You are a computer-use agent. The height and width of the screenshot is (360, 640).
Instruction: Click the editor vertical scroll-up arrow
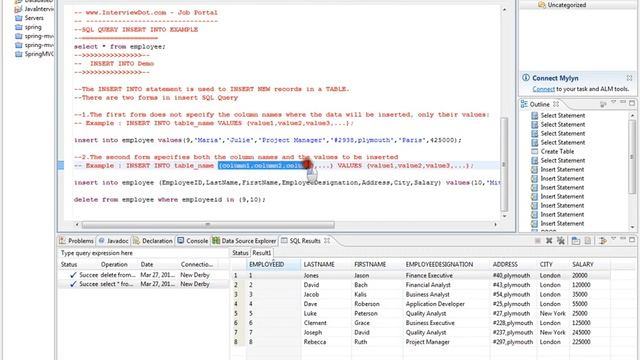504,9
